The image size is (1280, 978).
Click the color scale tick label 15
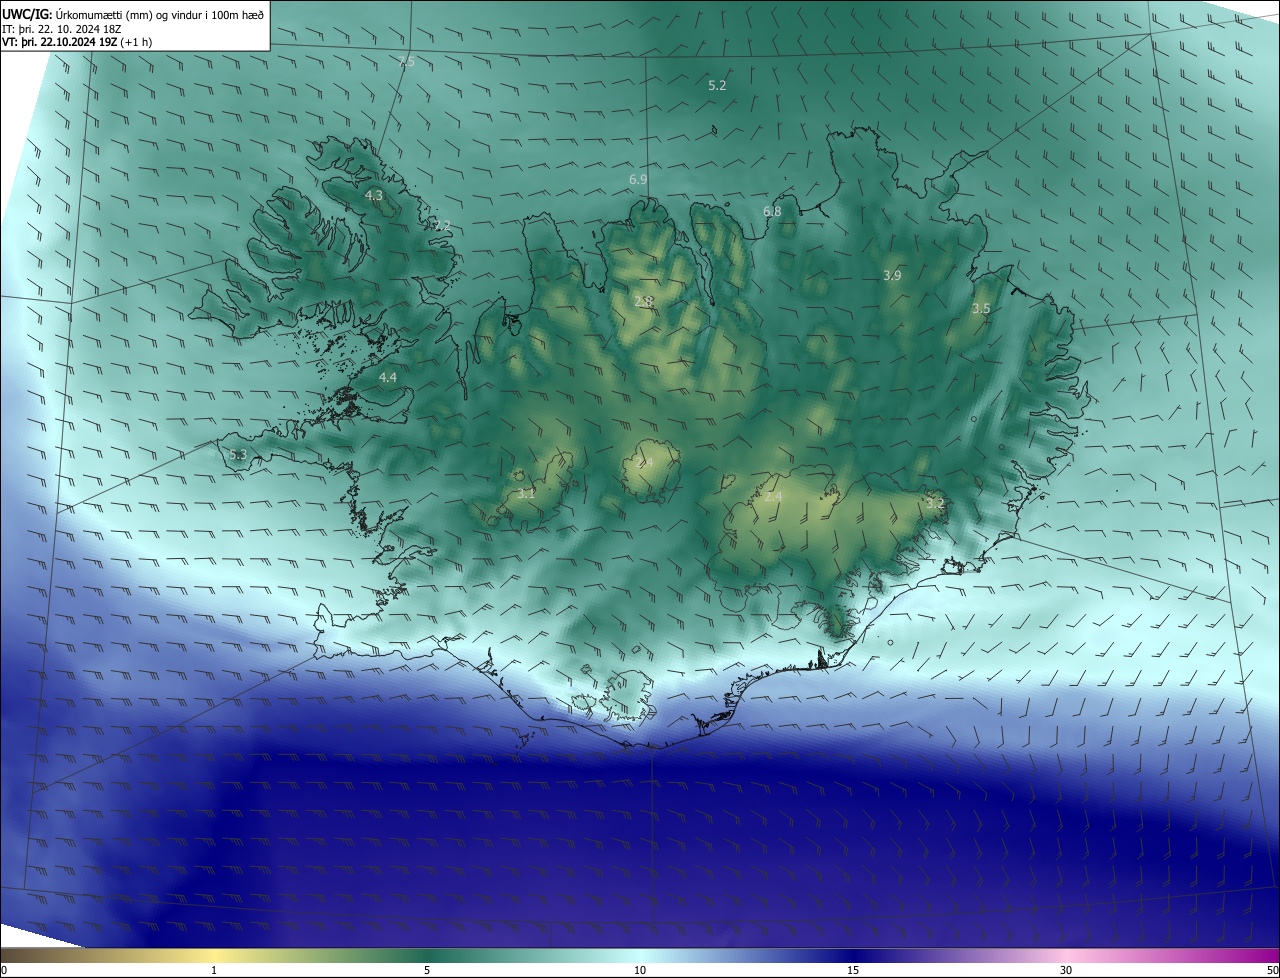tap(853, 970)
